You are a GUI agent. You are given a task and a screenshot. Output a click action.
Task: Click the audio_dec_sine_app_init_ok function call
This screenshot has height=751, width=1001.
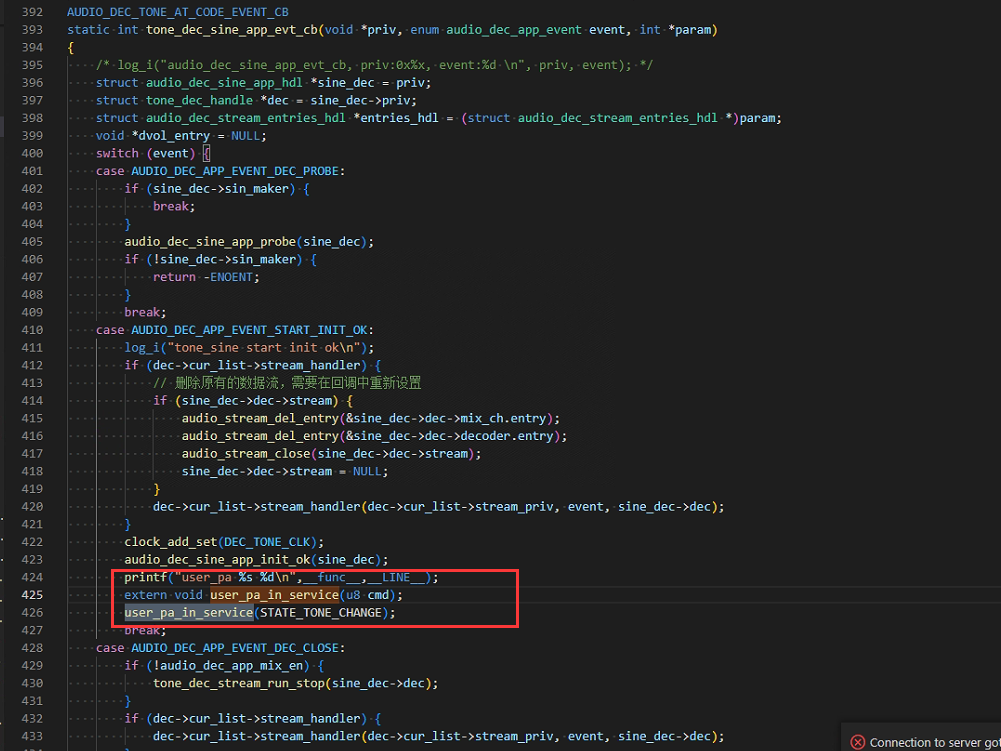(217, 559)
